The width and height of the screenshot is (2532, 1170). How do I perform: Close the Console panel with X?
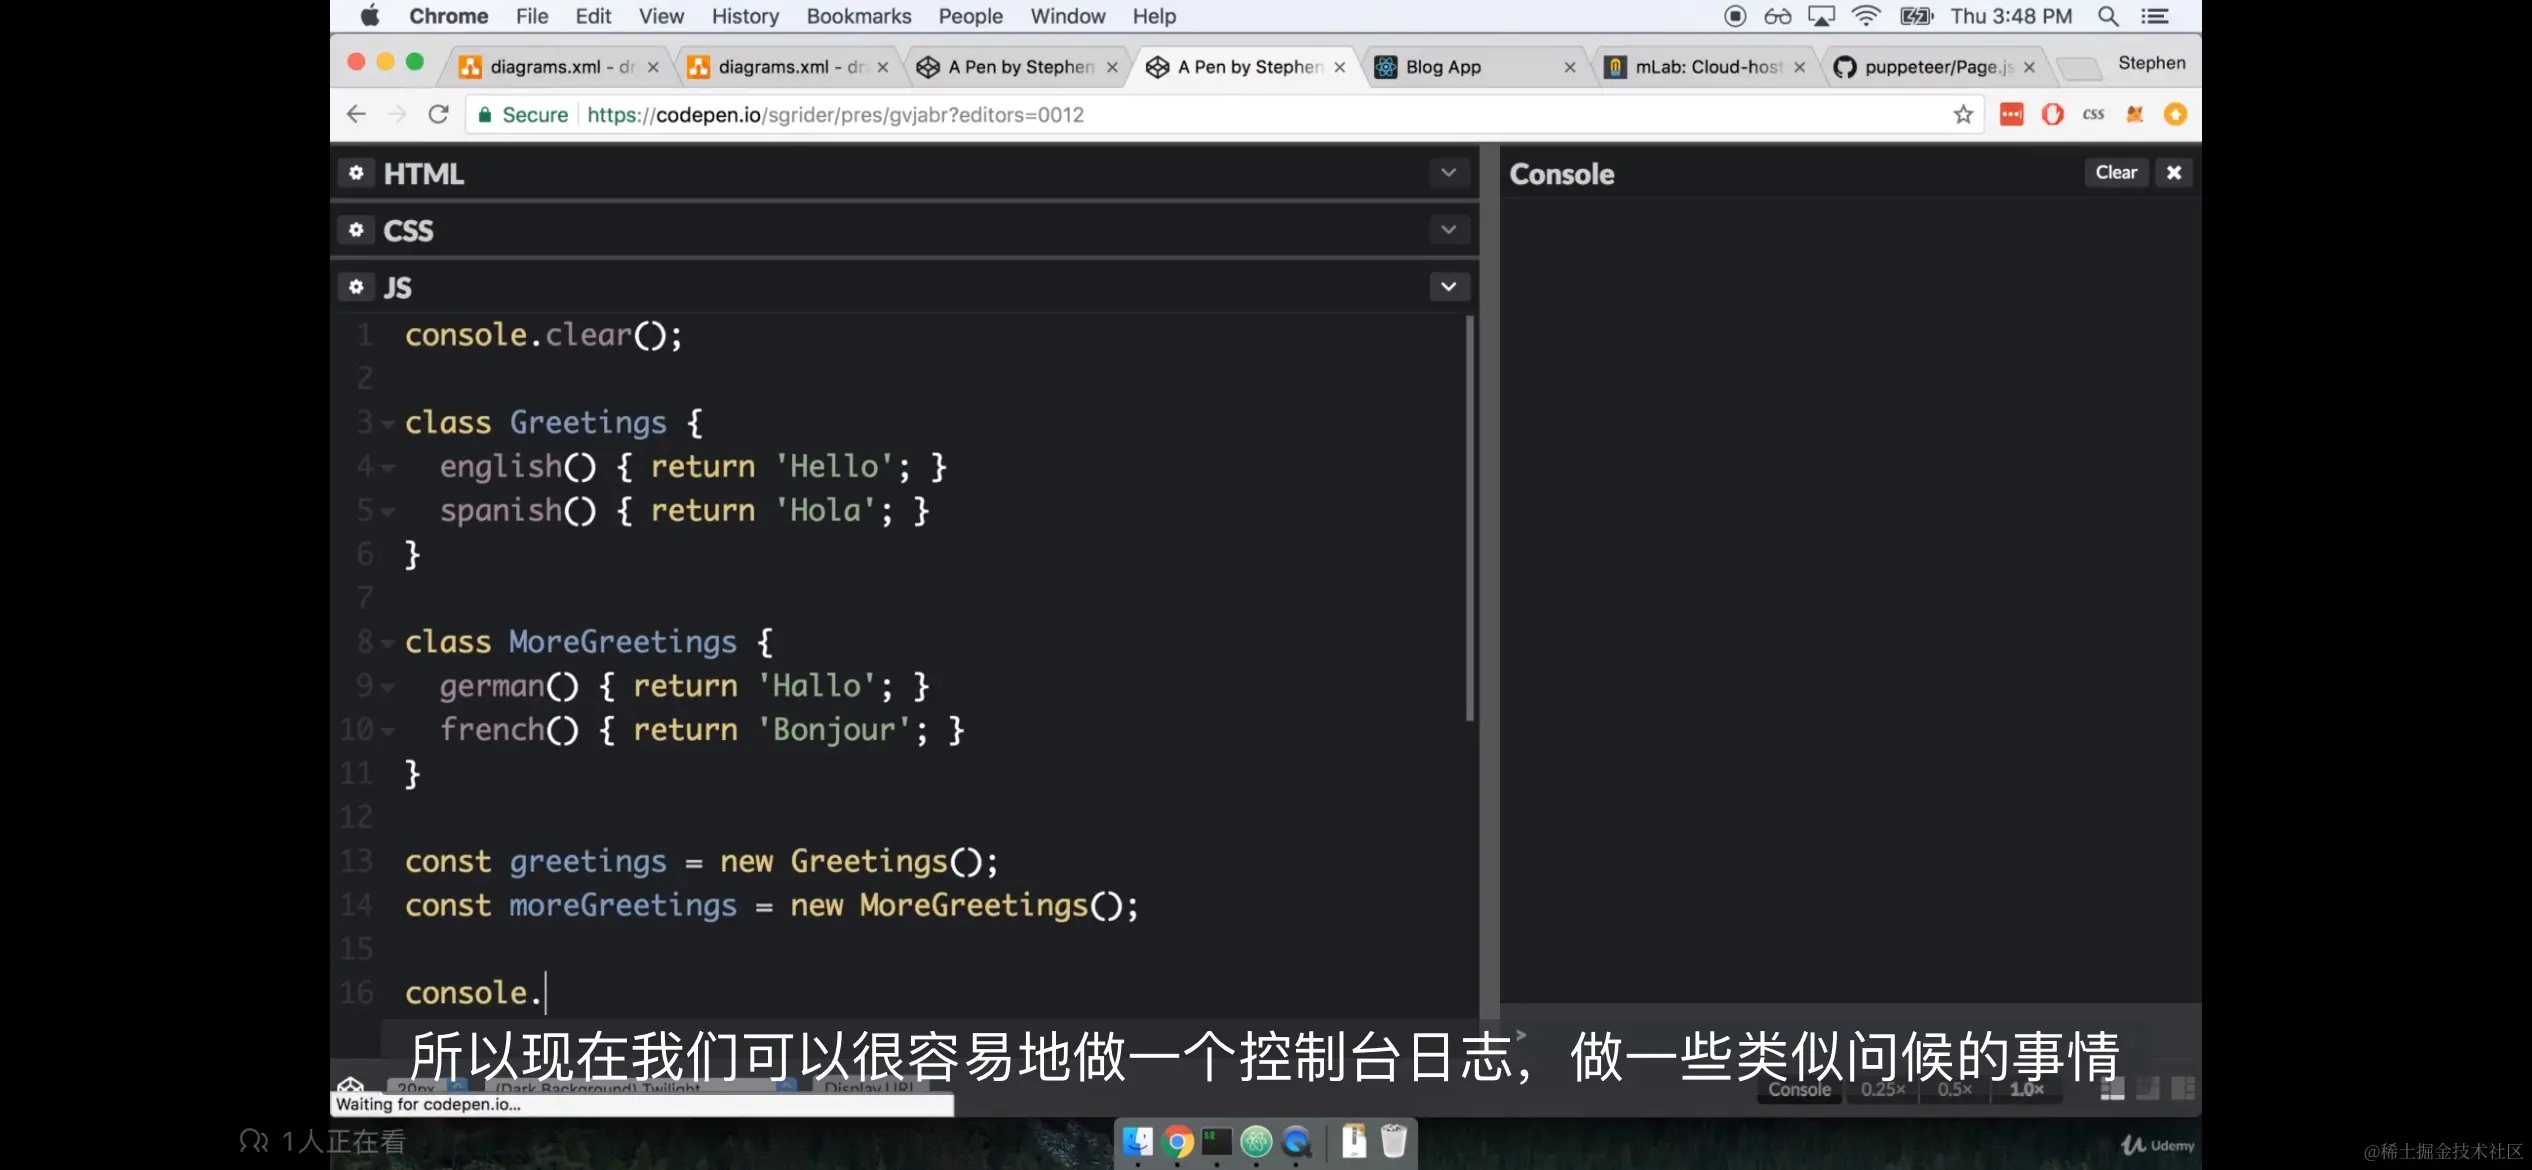2173,173
